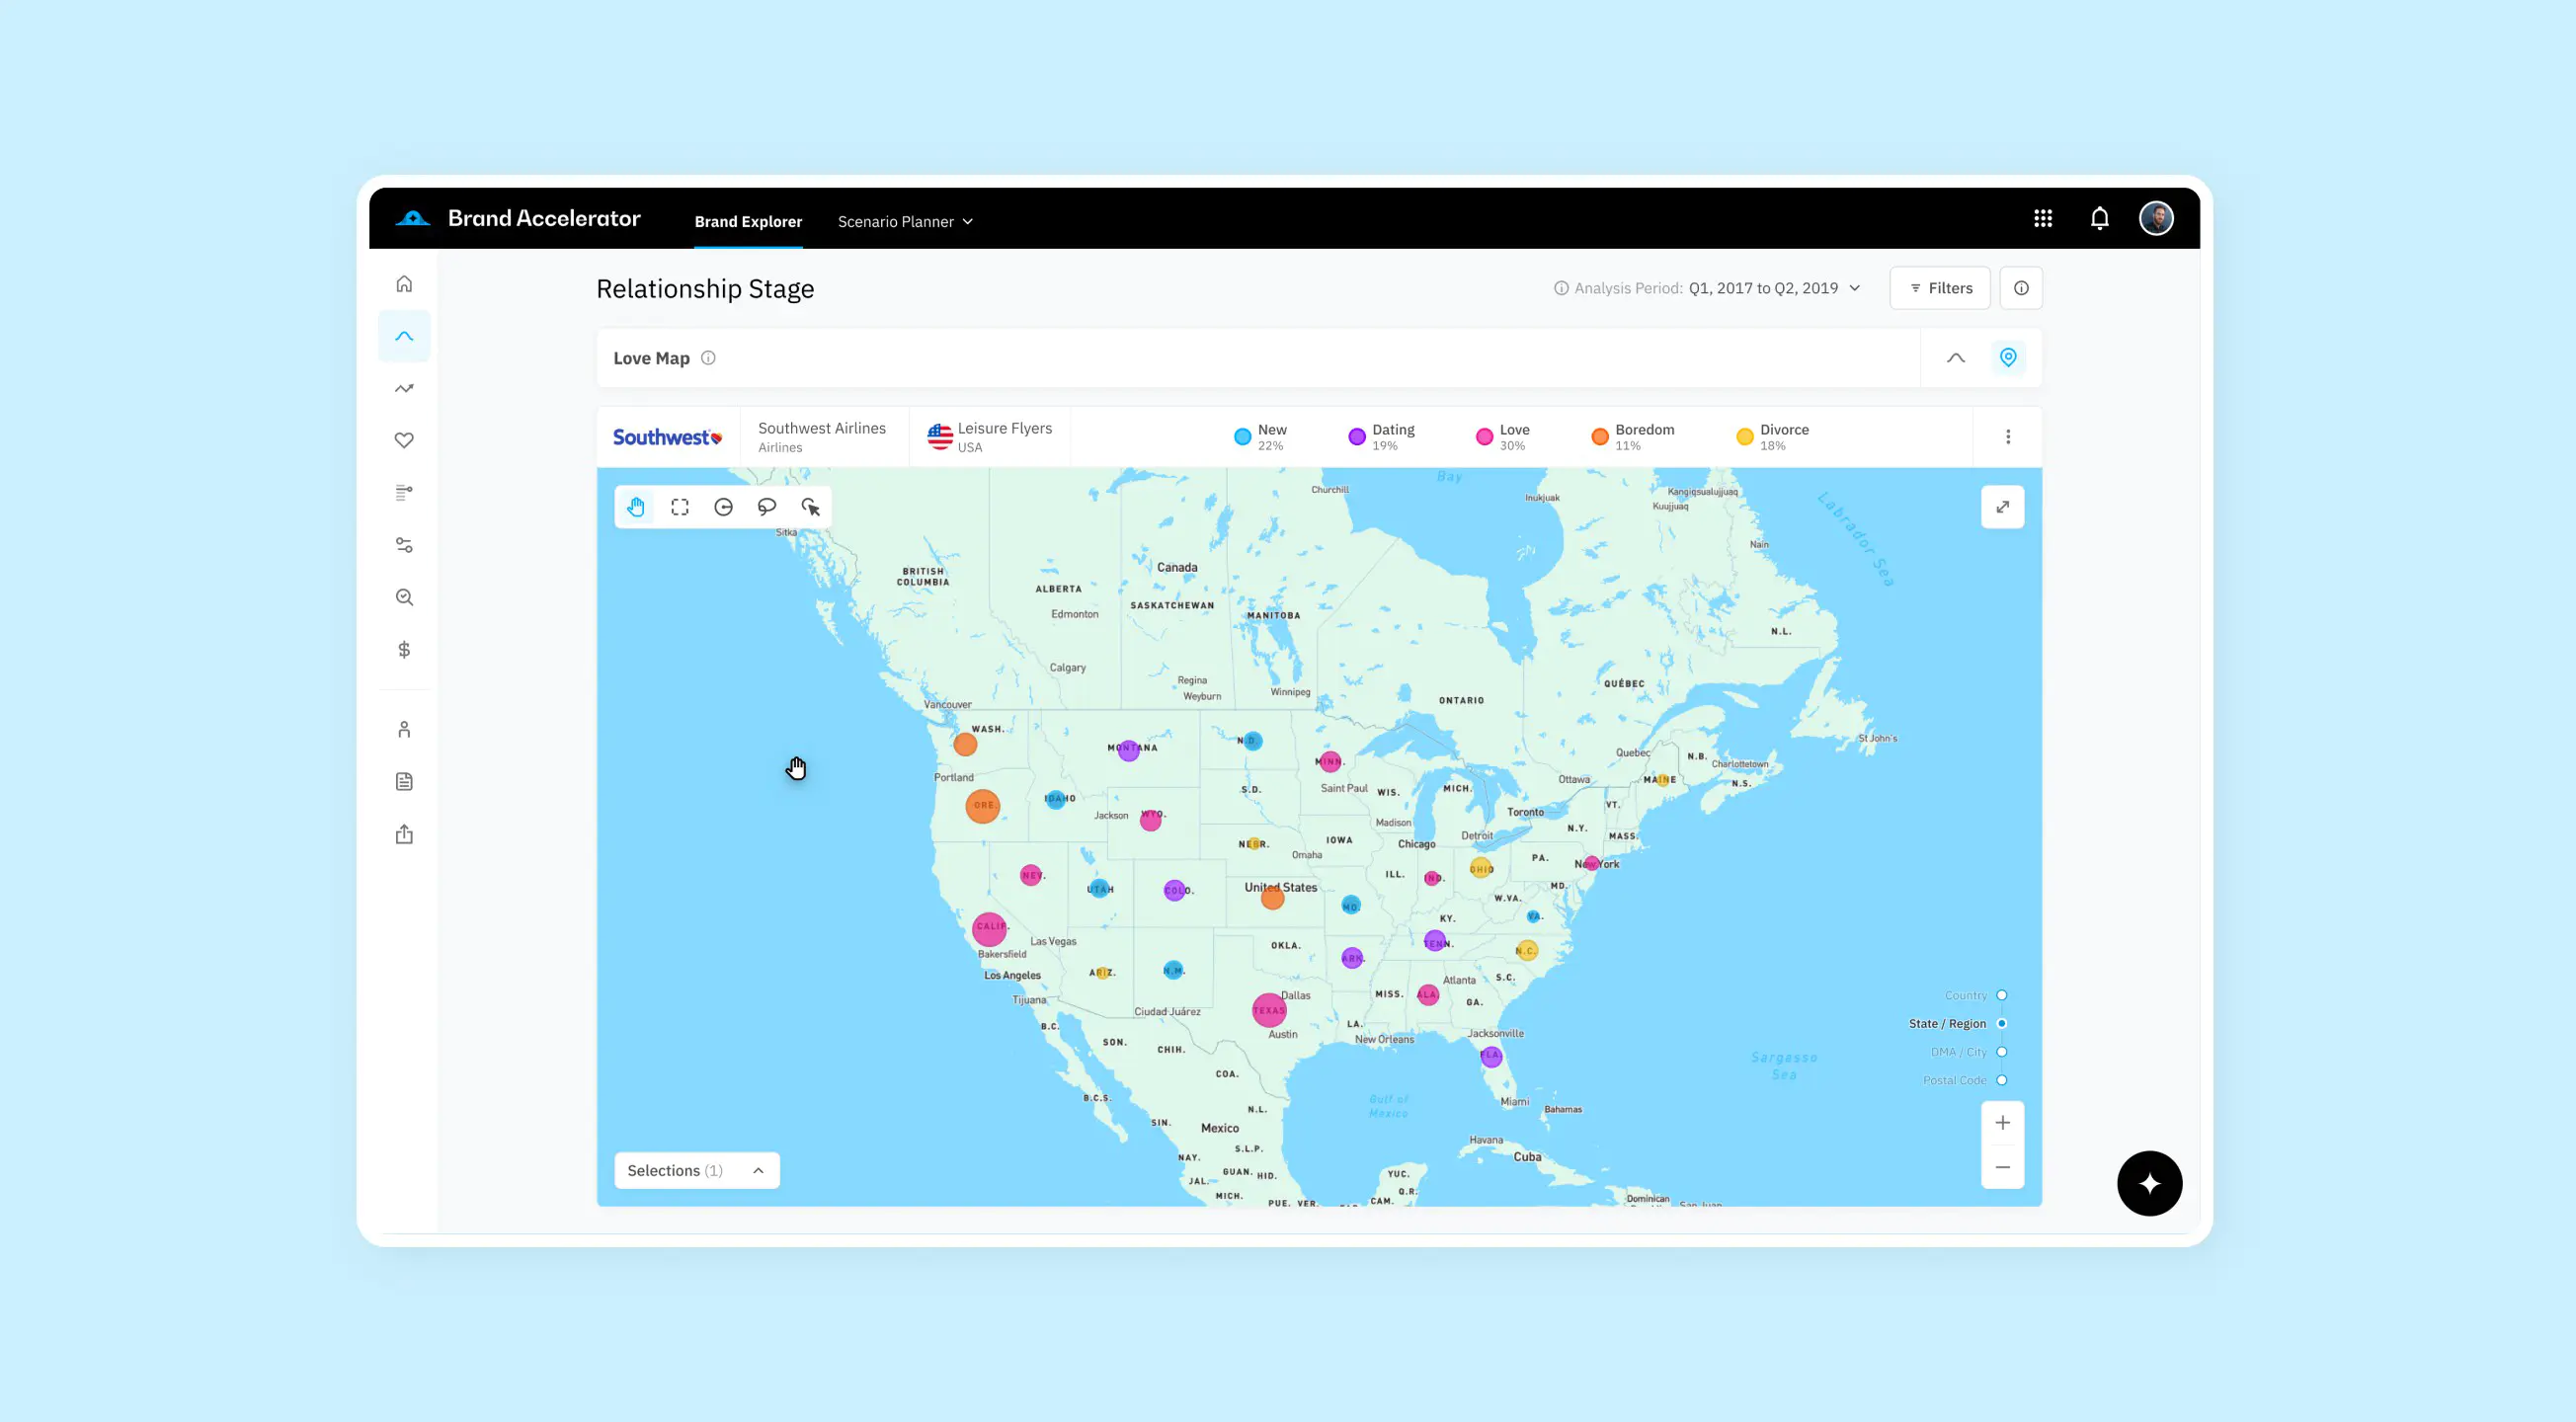Open the sliders sidebar icon

coord(404,545)
